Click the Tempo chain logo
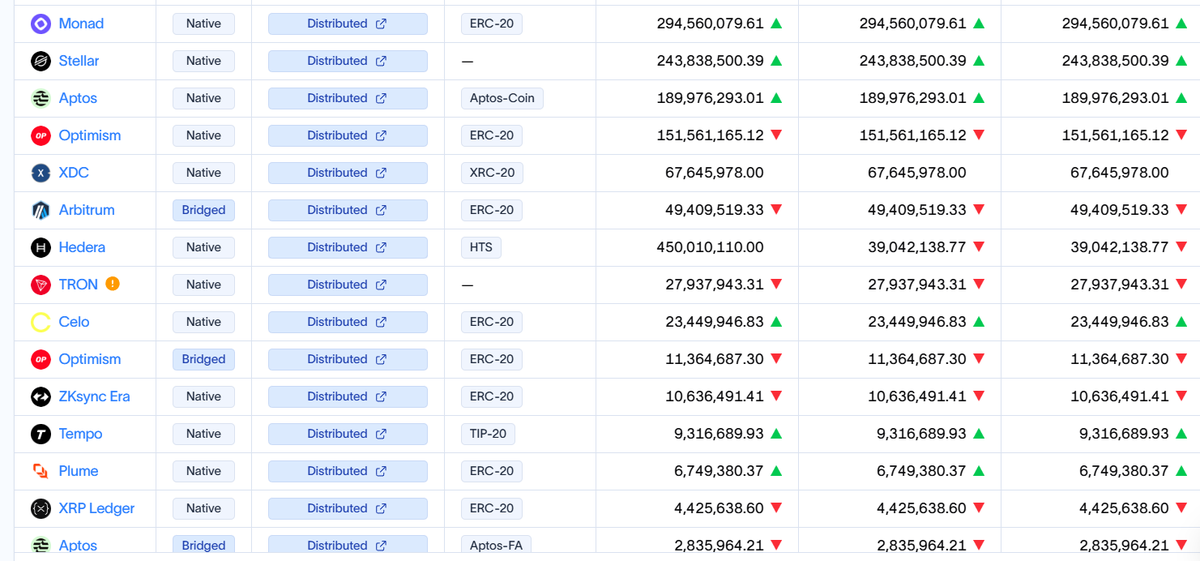This screenshot has height=561, width=1200. [41, 434]
